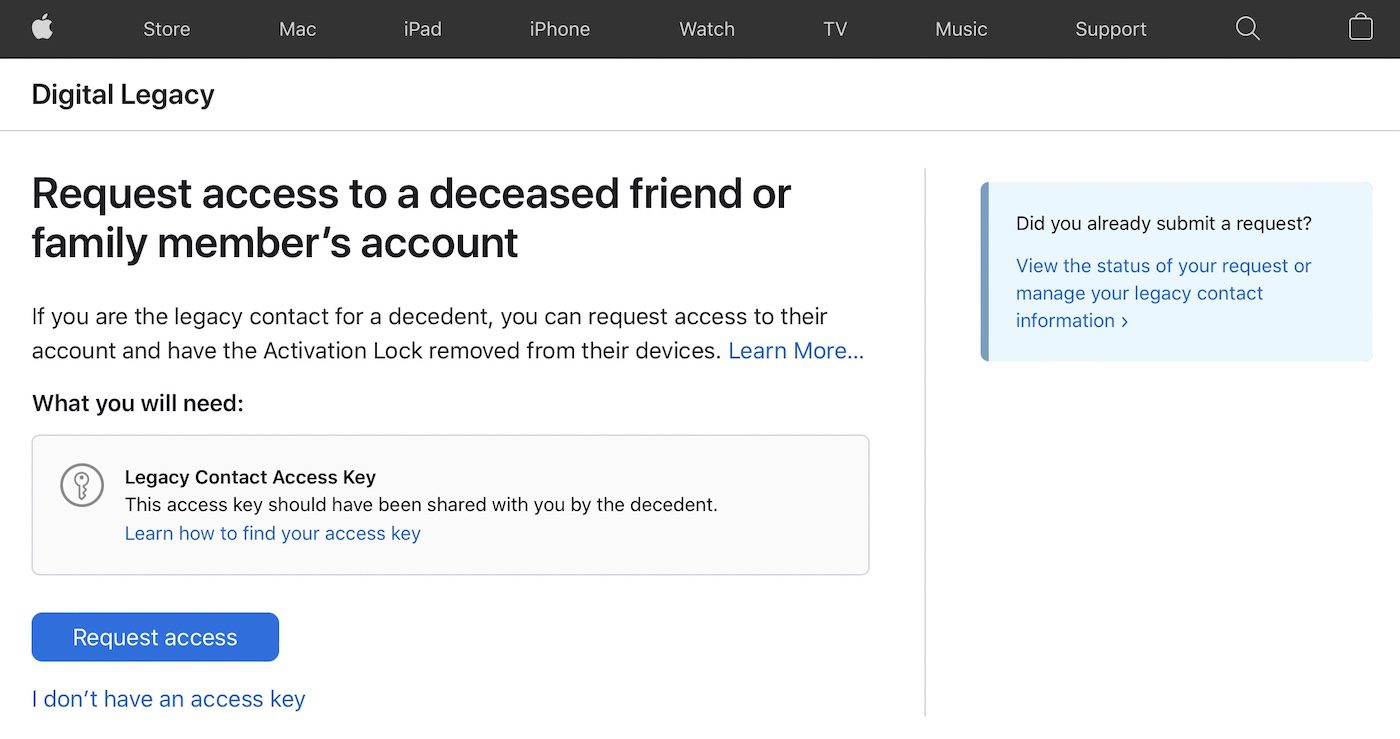Screen dimensions: 1400x739
Task: Open search with the magnifying glass icon
Action: (1247, 28)
